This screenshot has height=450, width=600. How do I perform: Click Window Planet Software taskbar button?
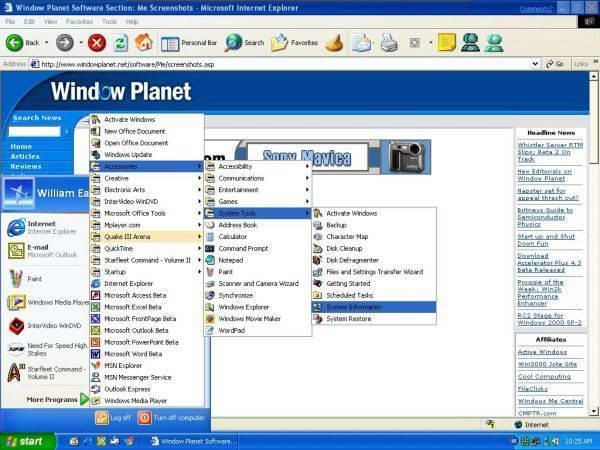[x=192, y=441]
